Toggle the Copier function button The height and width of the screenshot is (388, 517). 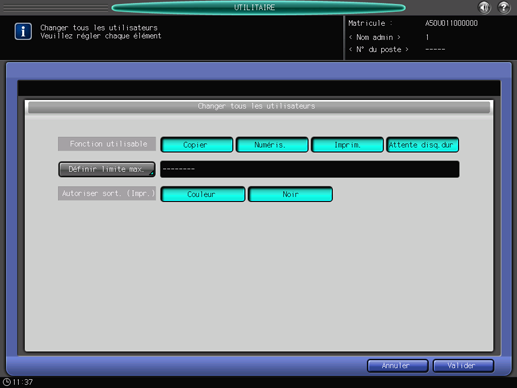click(x=197, y=145)
